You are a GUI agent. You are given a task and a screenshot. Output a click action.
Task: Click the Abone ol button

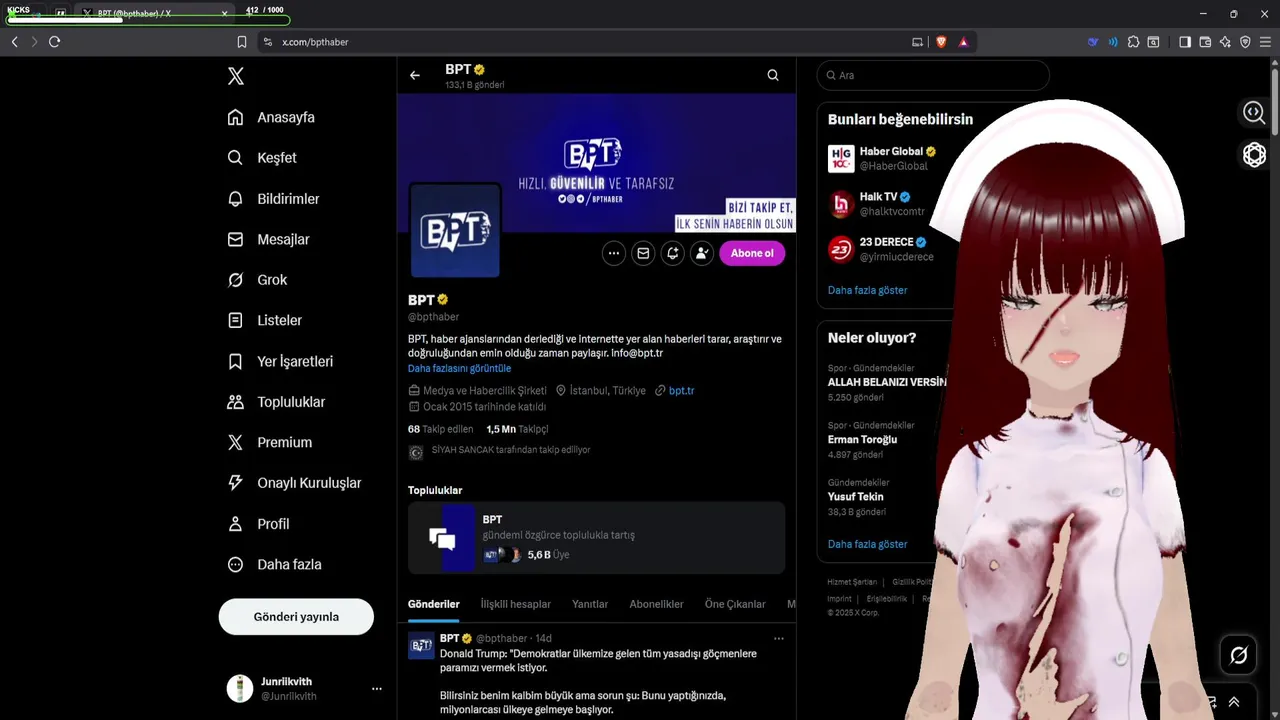point(752,253)
